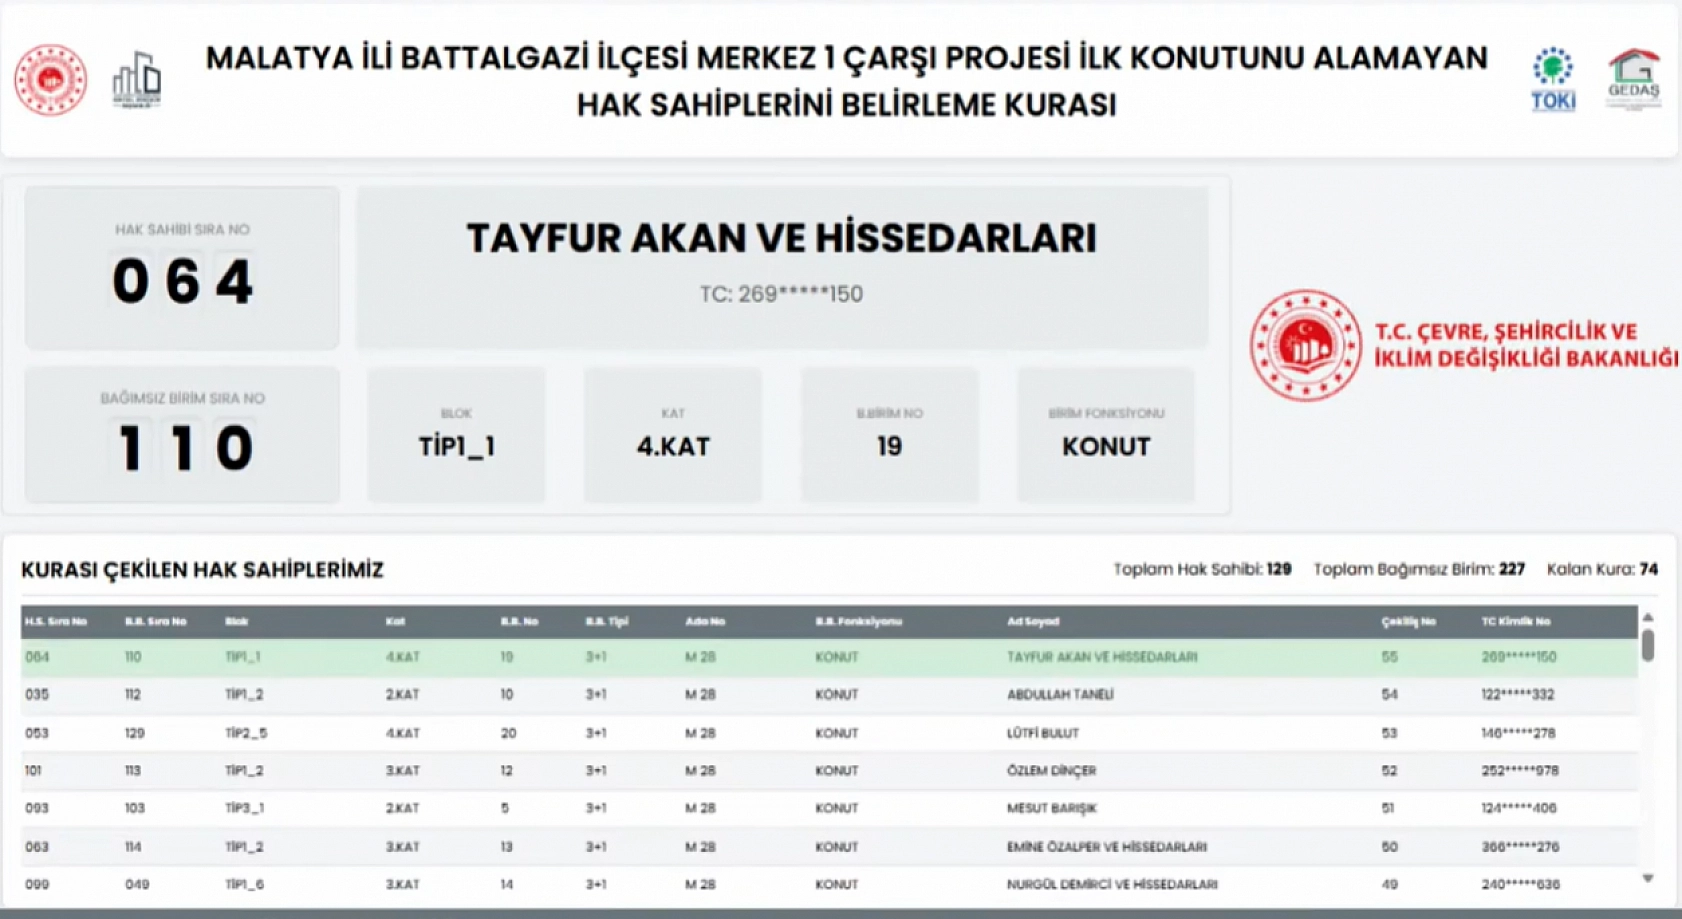This screenshot has width=1682, height=919.
Task: Click TC number 269*****150 in the green row
Action: pyautogui.click(x=1519, y=657)
